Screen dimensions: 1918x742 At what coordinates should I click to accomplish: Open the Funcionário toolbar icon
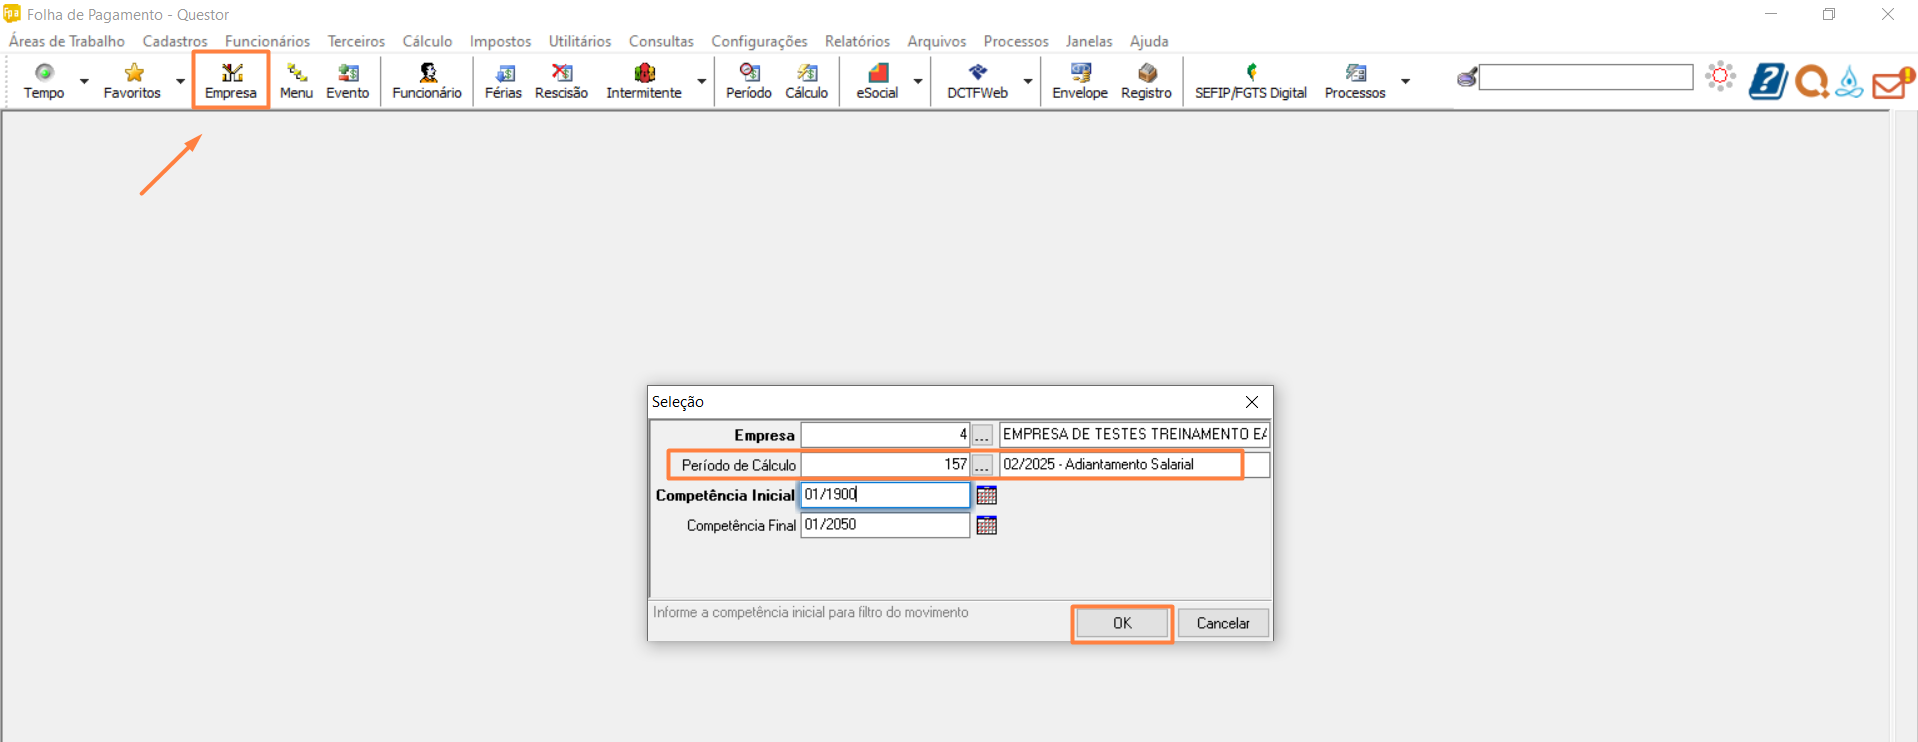(427, 80)
